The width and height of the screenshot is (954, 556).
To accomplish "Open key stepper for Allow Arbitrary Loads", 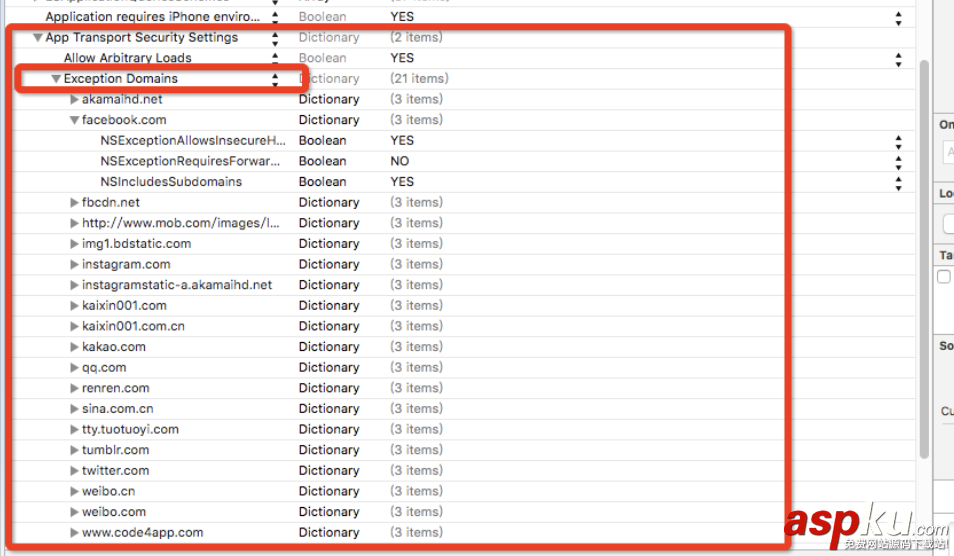I will click(x=275, y=58).
